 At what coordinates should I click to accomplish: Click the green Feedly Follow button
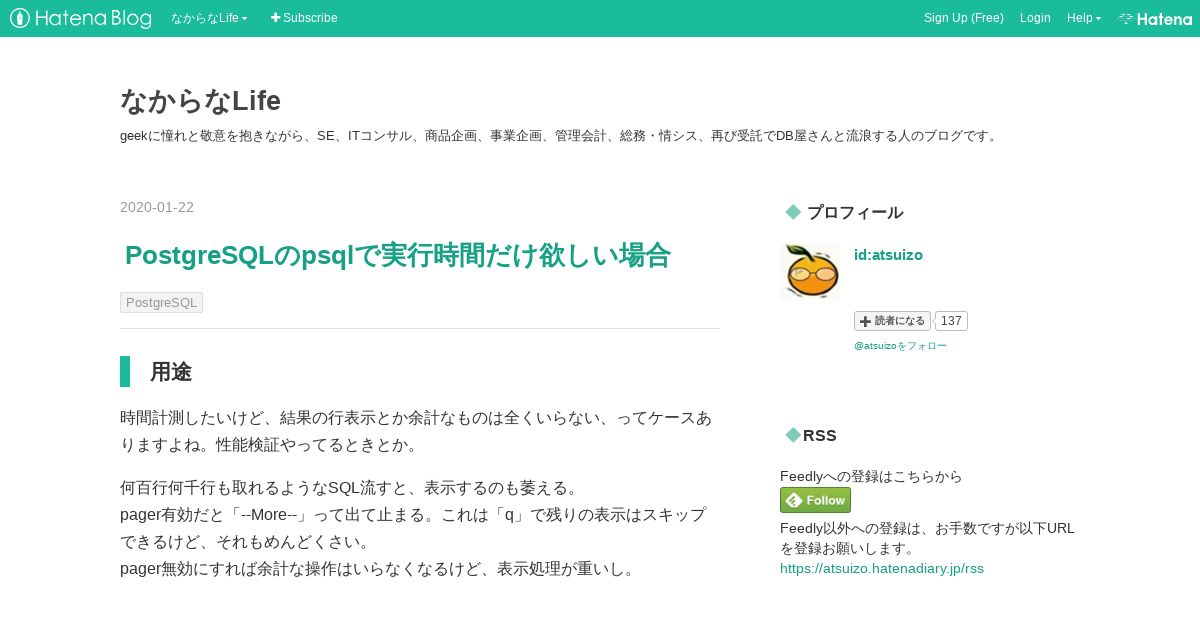pyautogui.click(x=815, y=500)
